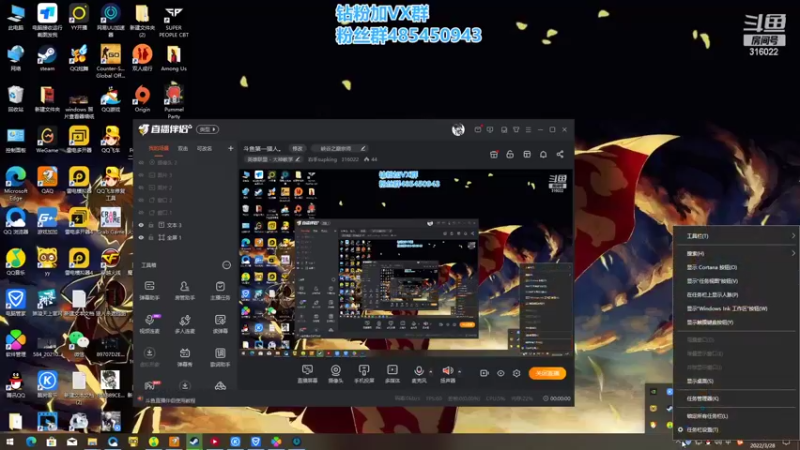Show the hidden 图片 3 layer

141,175
